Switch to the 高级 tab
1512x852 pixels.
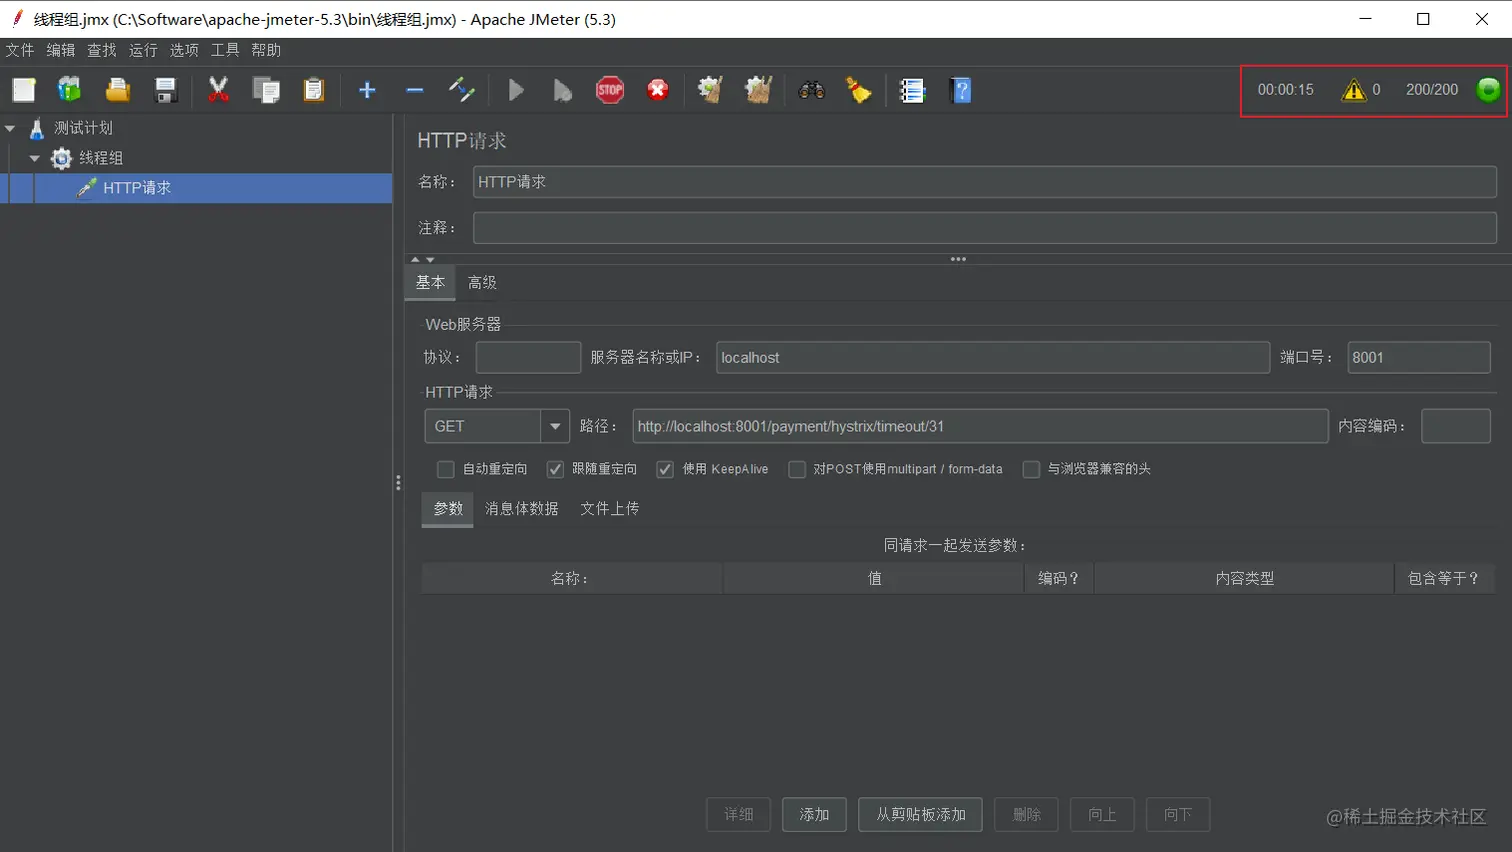pos(482,283)
